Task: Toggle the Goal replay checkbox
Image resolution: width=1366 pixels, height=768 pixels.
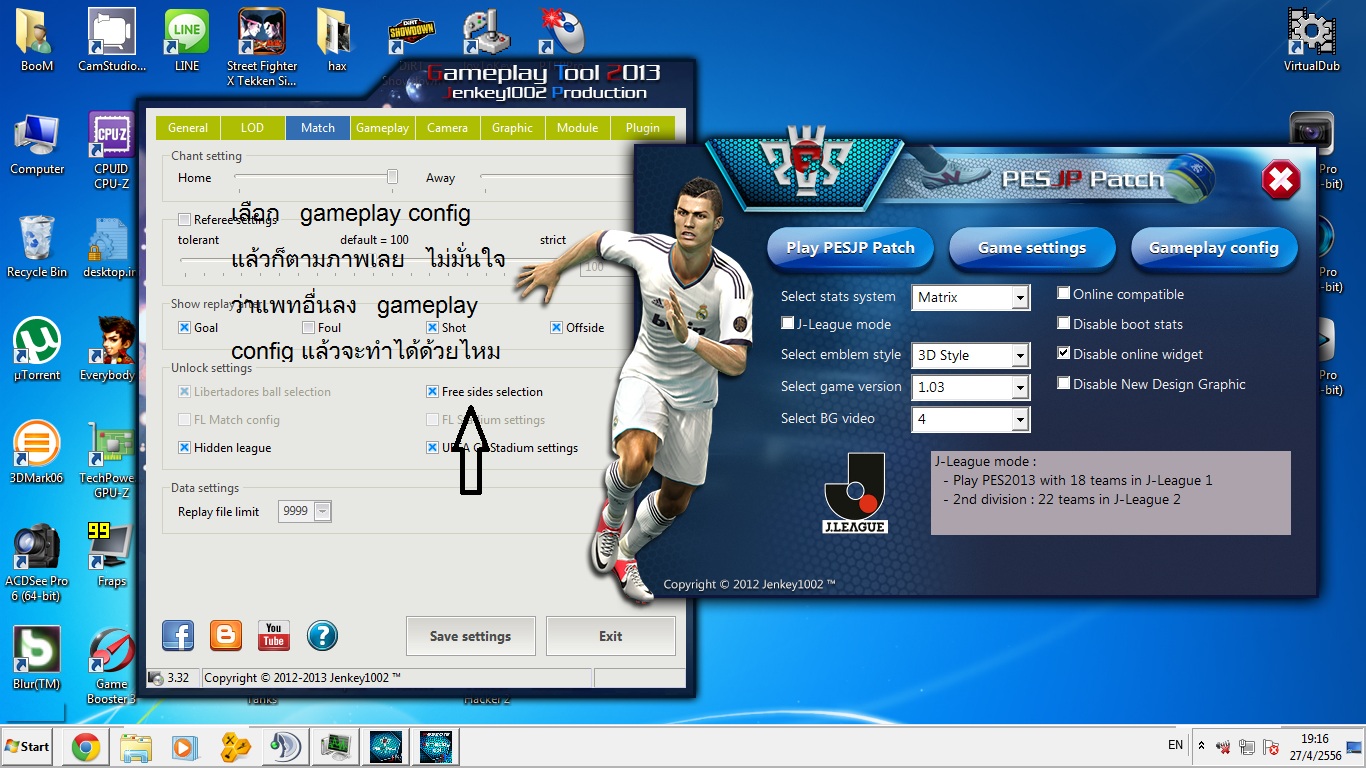Action: pyautogui.click(x=184, y=328)
